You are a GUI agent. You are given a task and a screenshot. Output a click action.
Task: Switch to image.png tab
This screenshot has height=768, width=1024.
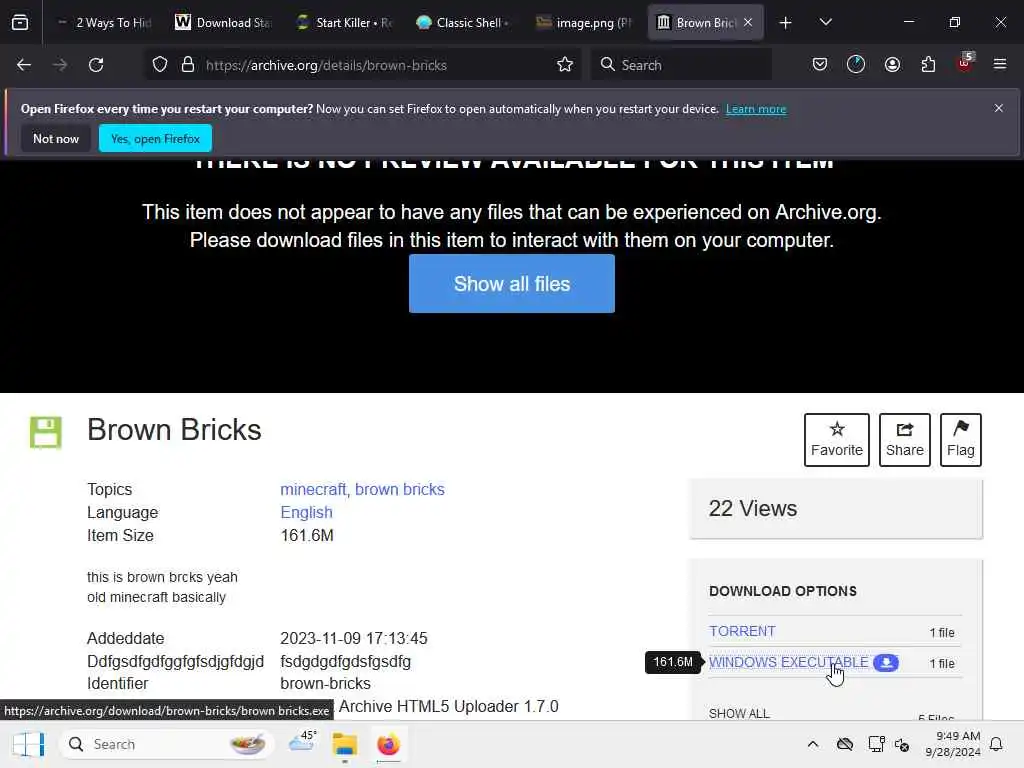point(584,23)
